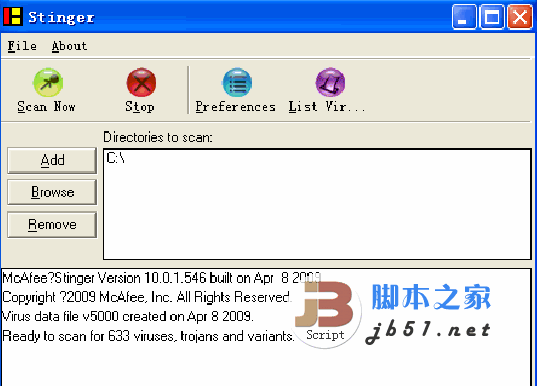Click the Copyright 2009 McAfee log line

[x=147, y=297]
